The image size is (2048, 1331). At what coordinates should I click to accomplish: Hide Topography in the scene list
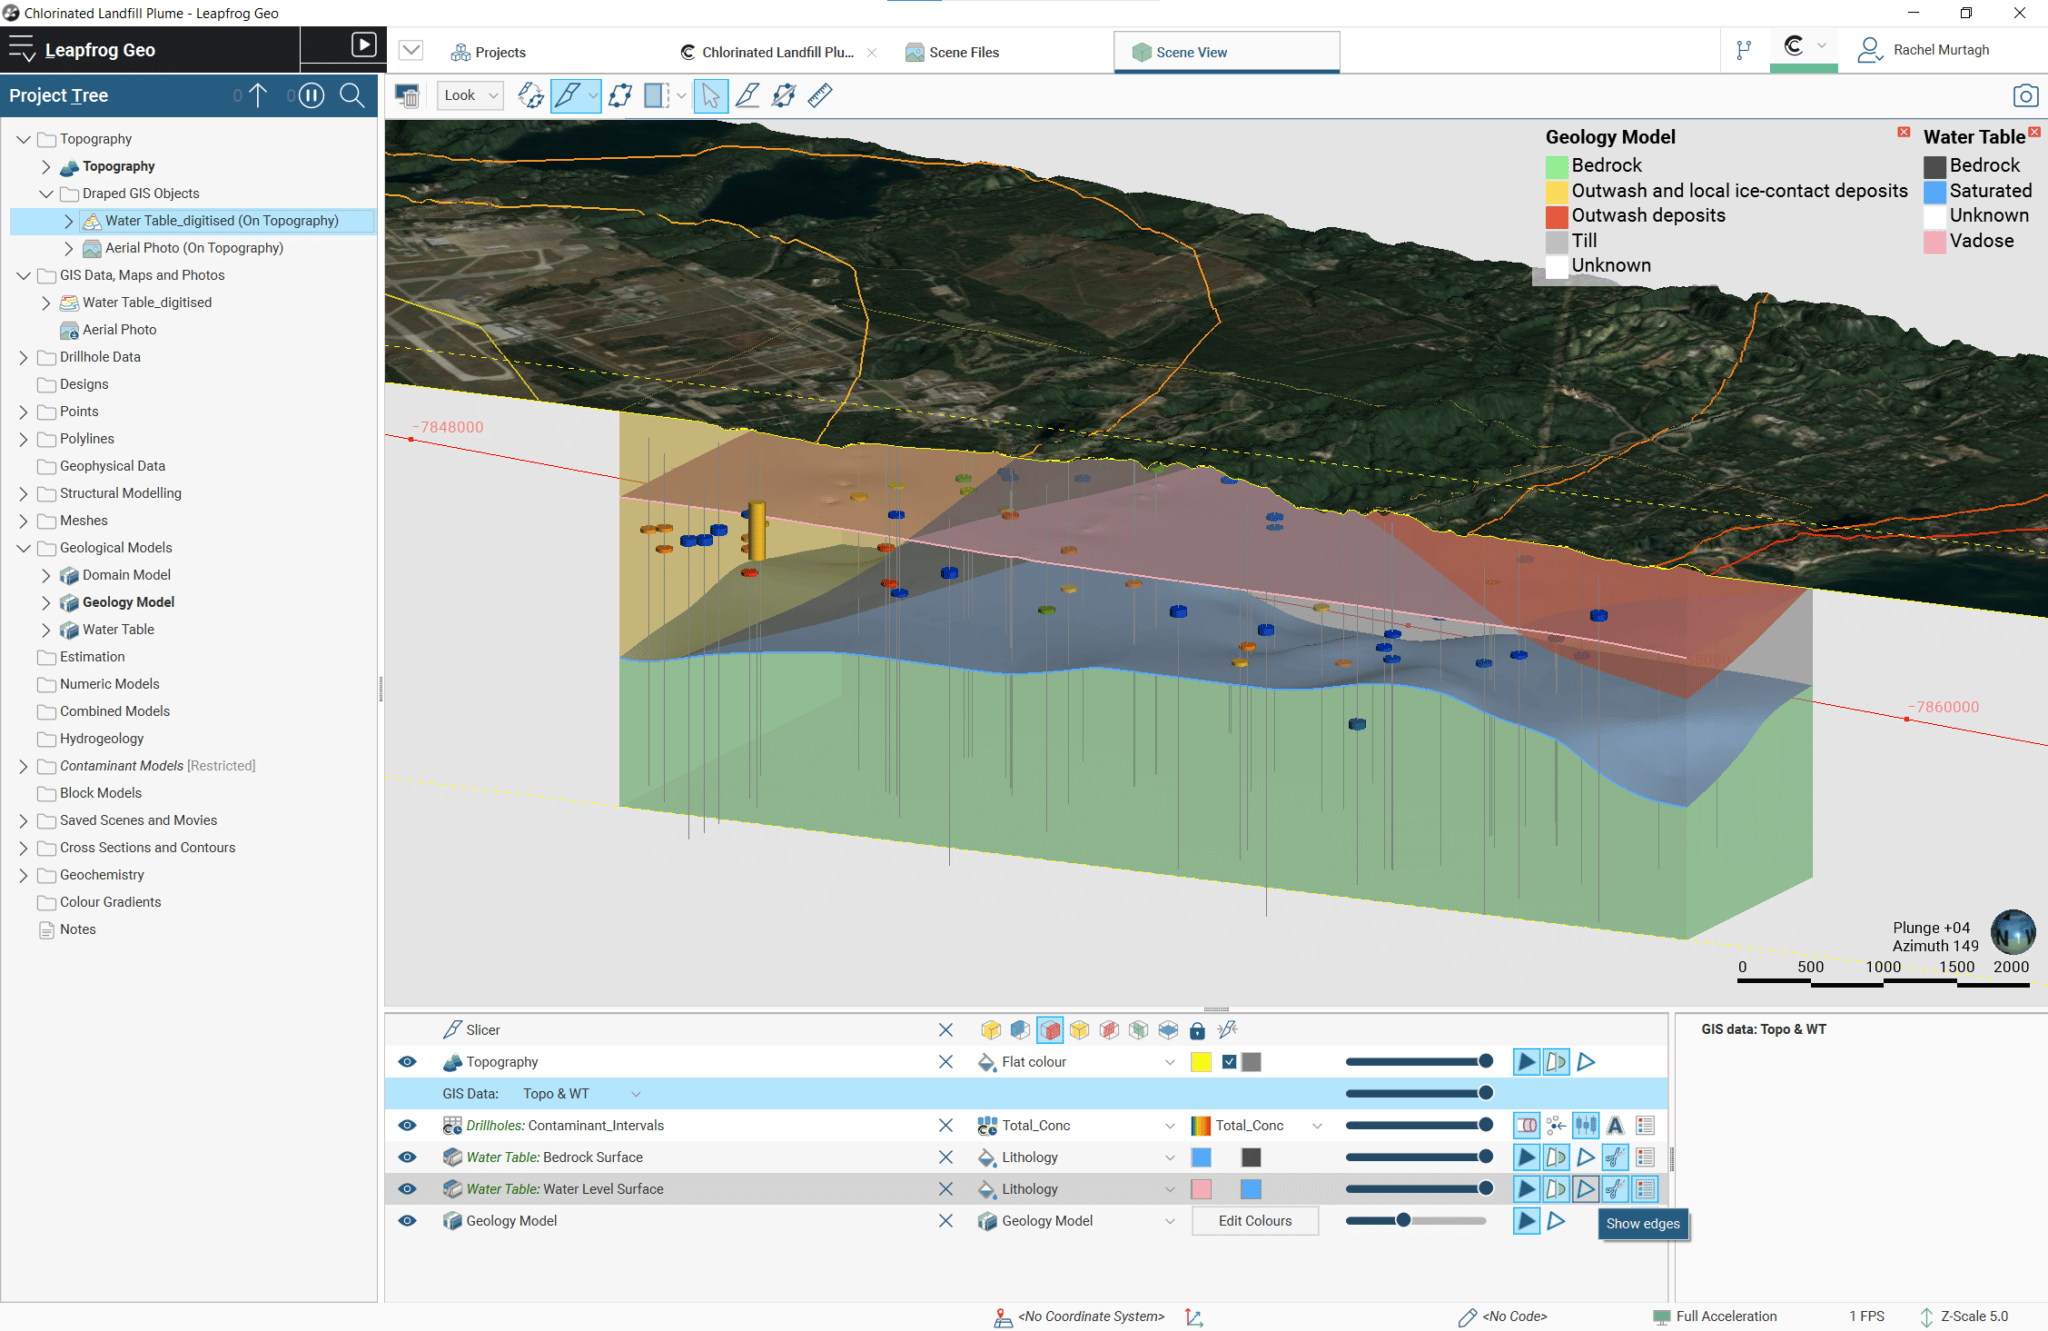click(x=407, y=1062)
